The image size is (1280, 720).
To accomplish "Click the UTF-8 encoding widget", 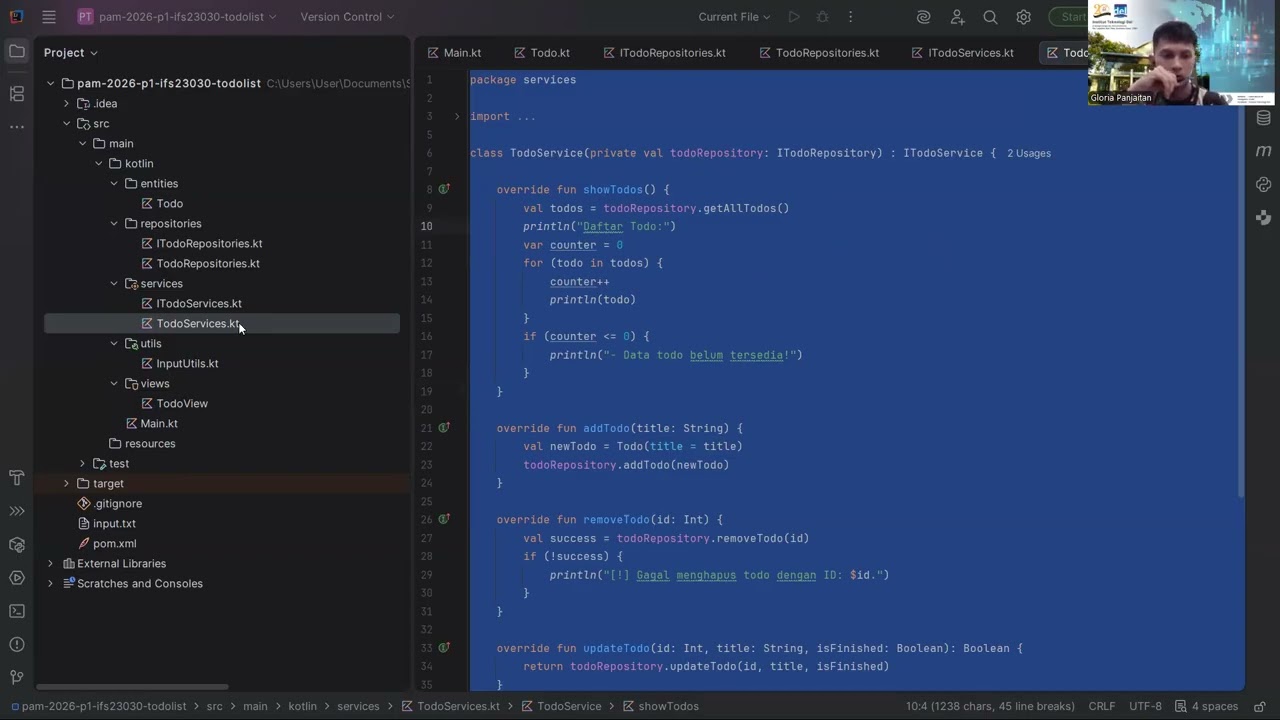I will point(1145,706).
